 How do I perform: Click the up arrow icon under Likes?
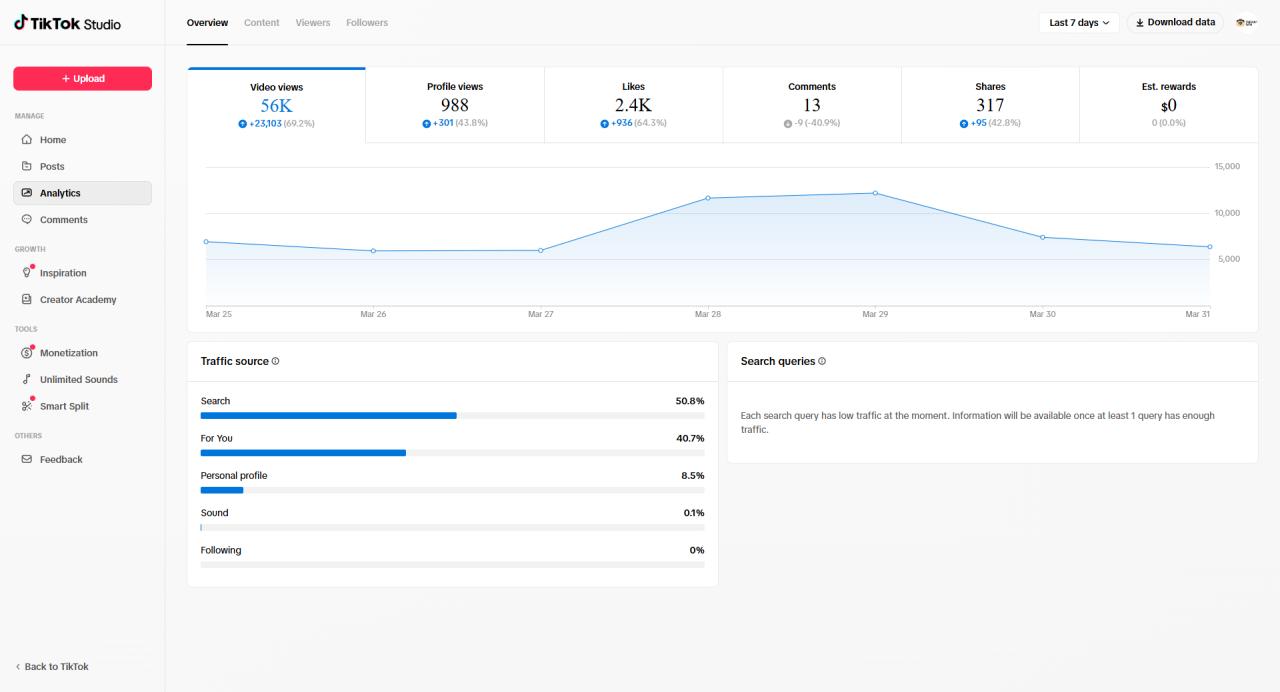click(x=604, y=123)
